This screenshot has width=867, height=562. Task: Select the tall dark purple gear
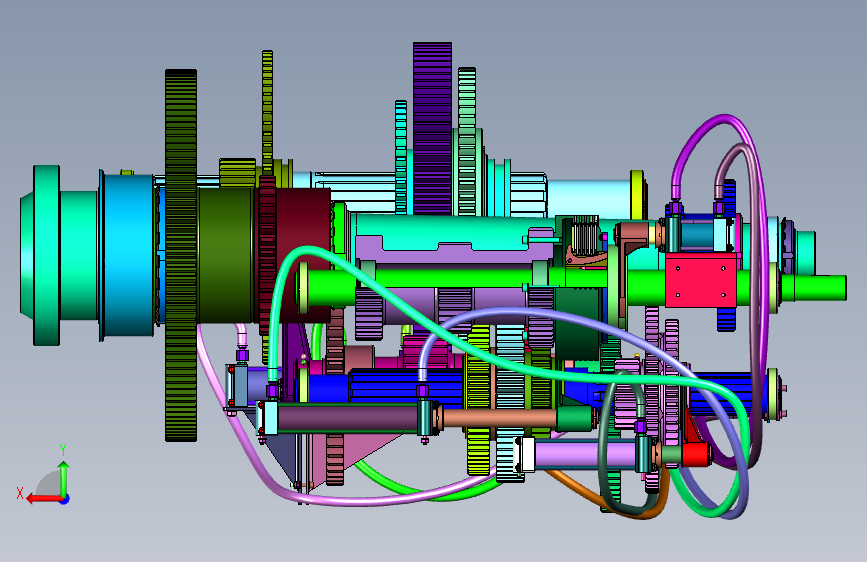click(432, 128)
